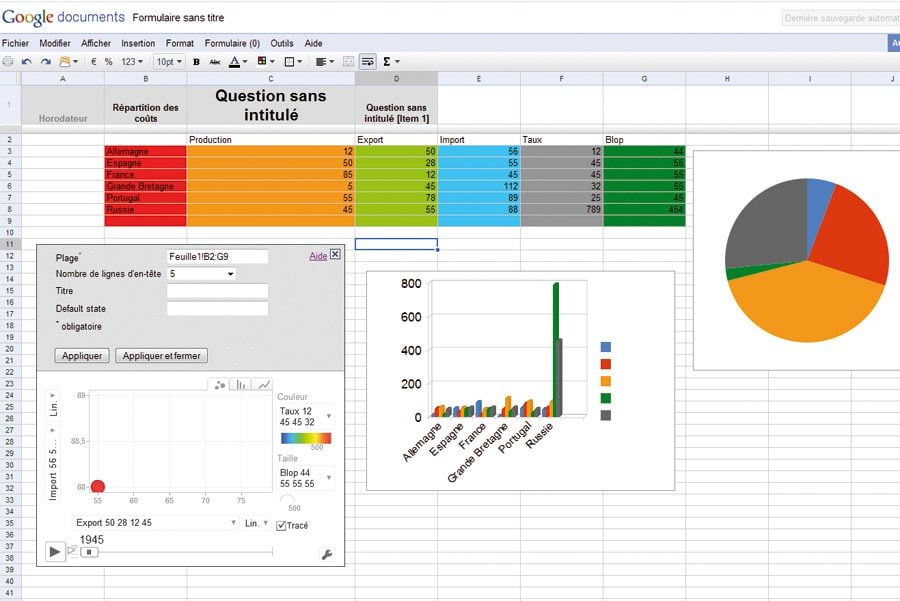Toggle bold text formatting
900x601 pixels.
coord(196,62)
